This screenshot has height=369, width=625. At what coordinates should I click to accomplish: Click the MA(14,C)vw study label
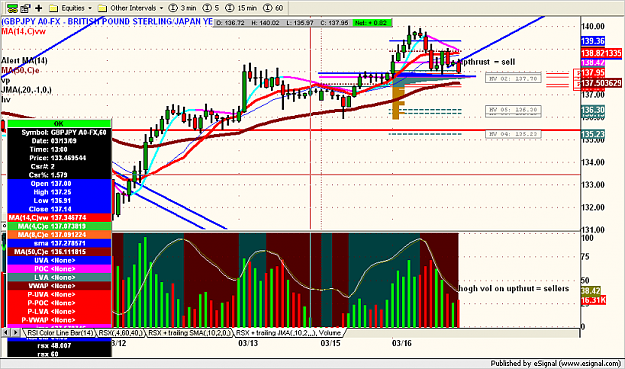click(x=23, y=31)
